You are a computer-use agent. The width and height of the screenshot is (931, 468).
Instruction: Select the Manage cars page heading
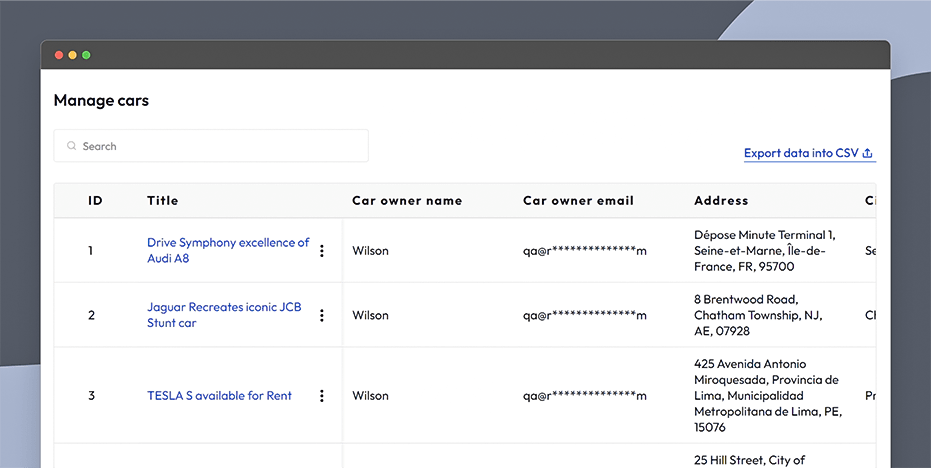tap(101, 100)
